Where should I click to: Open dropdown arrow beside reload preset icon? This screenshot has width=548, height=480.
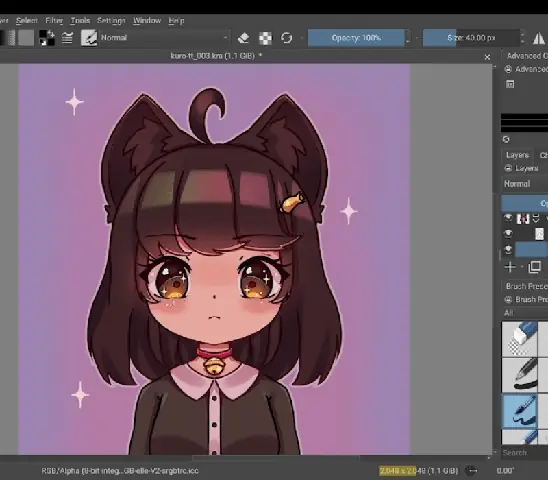(301, 38)
